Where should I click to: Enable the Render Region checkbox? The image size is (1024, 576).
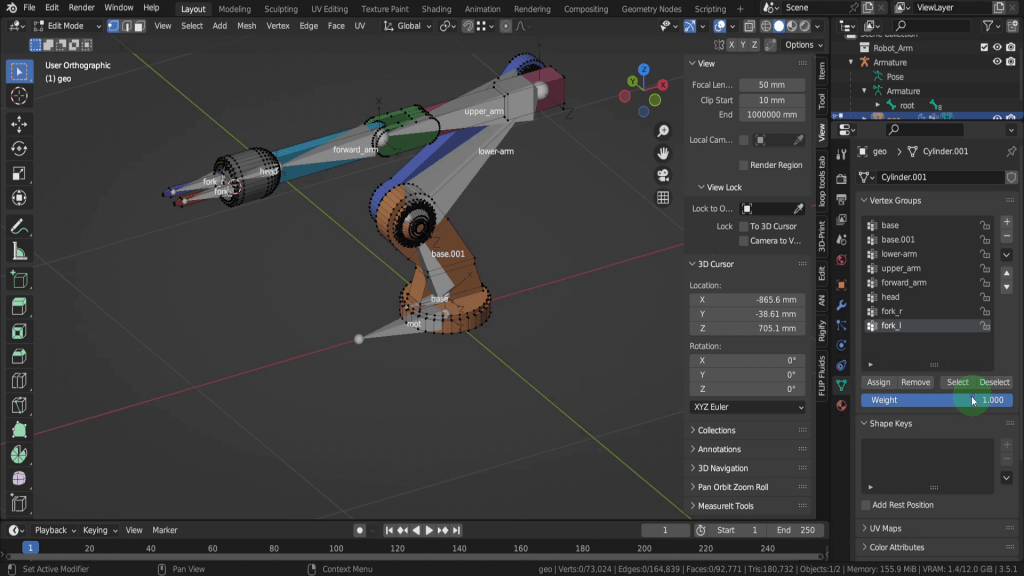pyautogui.click(x=744, y=165)
